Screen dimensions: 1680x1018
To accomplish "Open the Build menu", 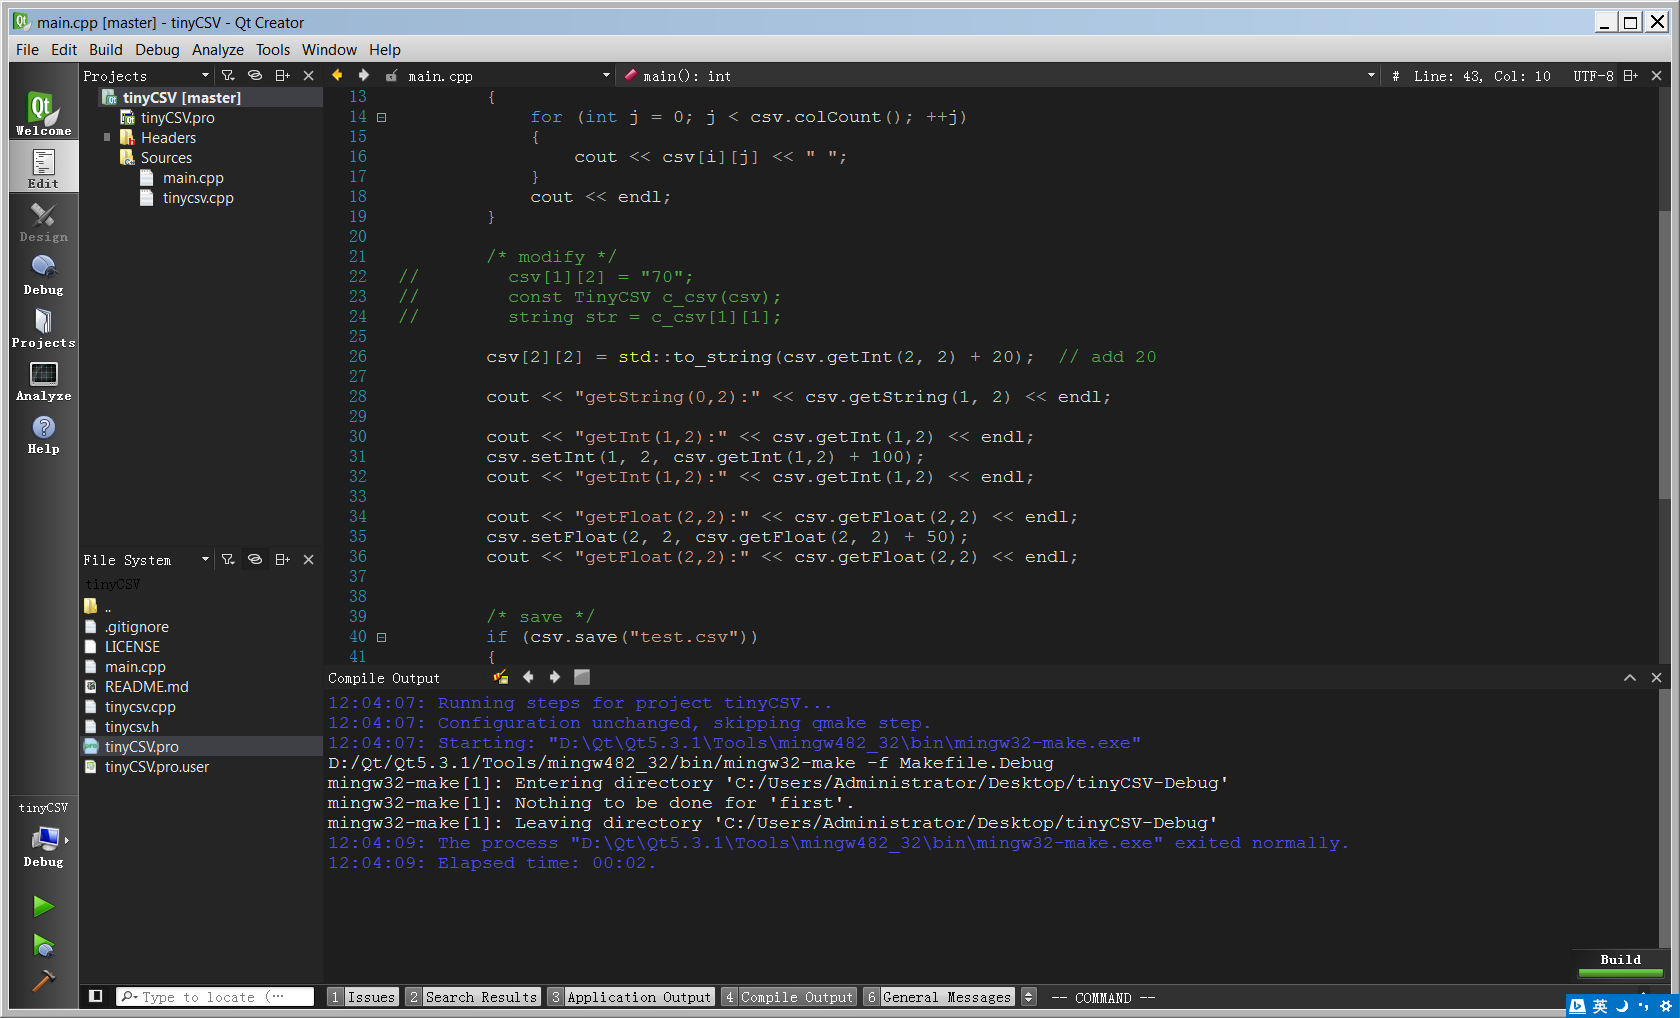I will coord(105,49).
